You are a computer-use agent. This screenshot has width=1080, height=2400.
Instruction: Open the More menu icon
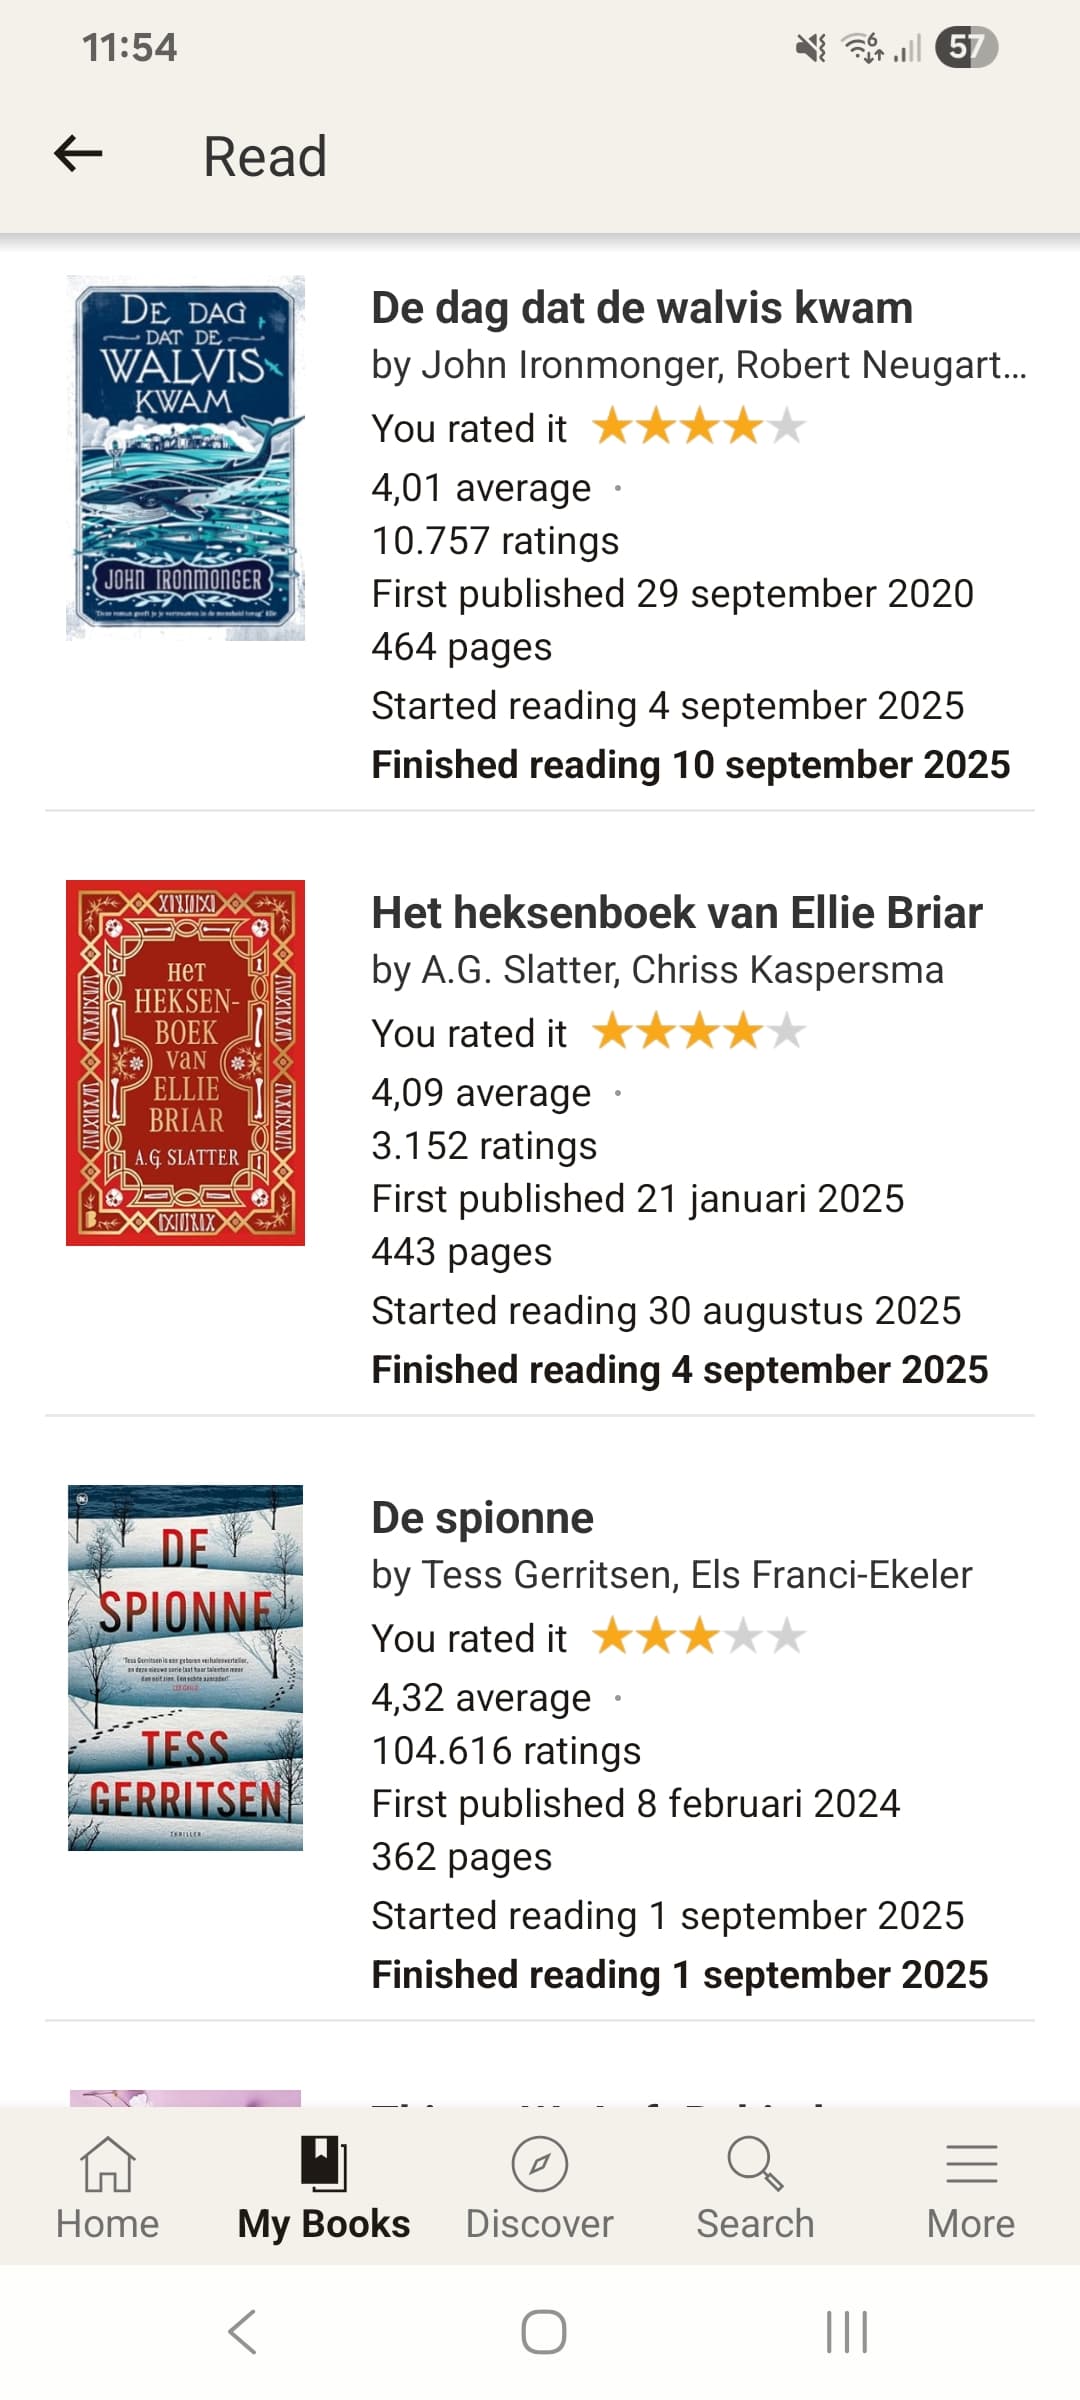click(971, 2164)
